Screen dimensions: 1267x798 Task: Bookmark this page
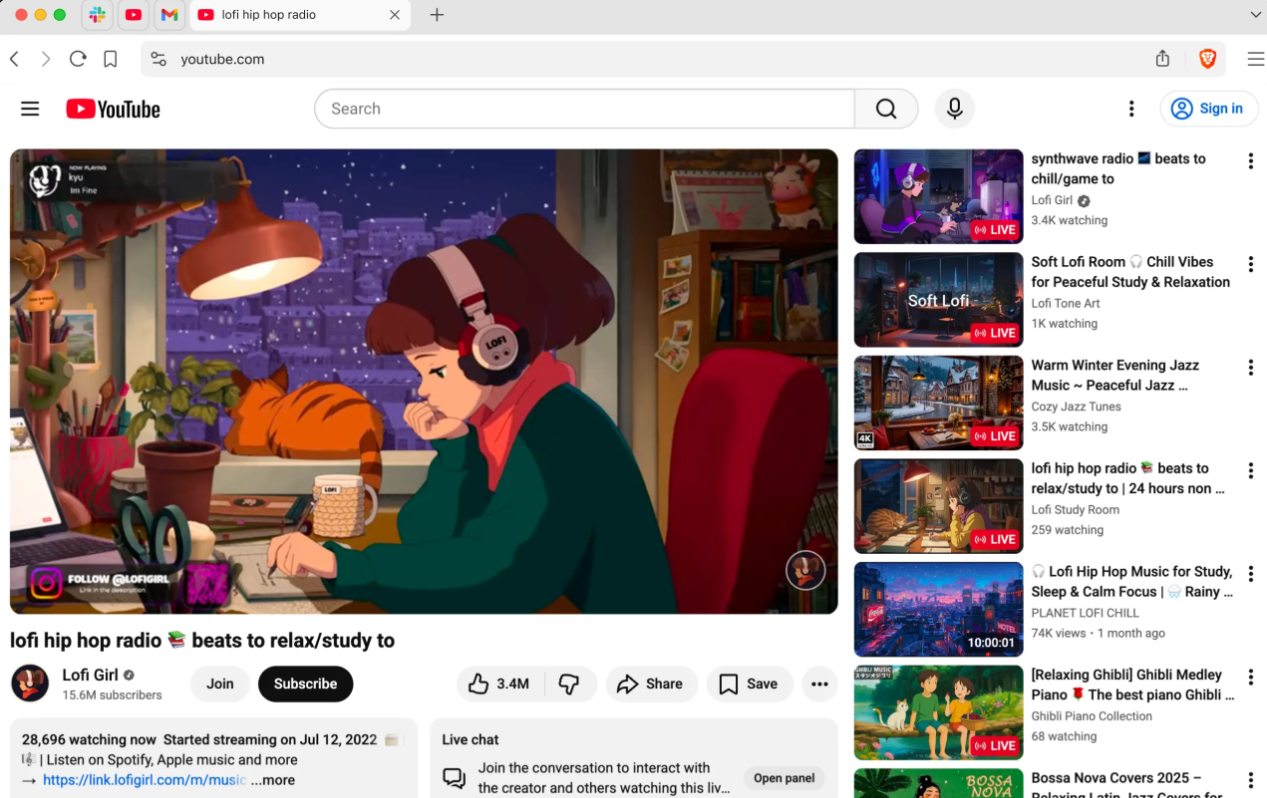[110, 59]
